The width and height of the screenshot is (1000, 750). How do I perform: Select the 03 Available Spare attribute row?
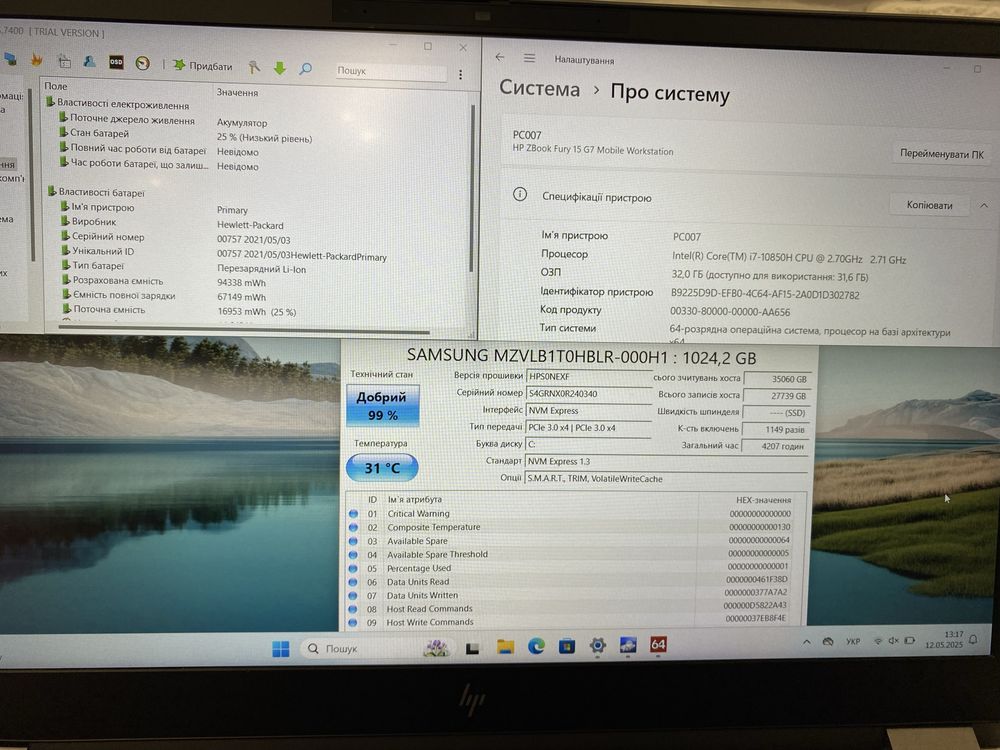[x=571, y=541]
